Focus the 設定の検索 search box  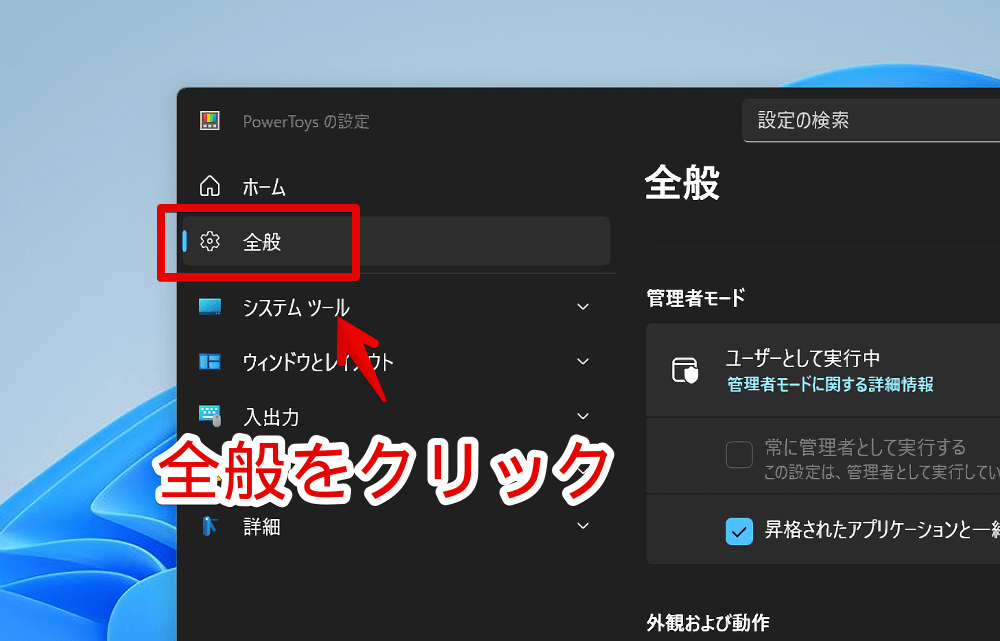click(x=870, y=121)
